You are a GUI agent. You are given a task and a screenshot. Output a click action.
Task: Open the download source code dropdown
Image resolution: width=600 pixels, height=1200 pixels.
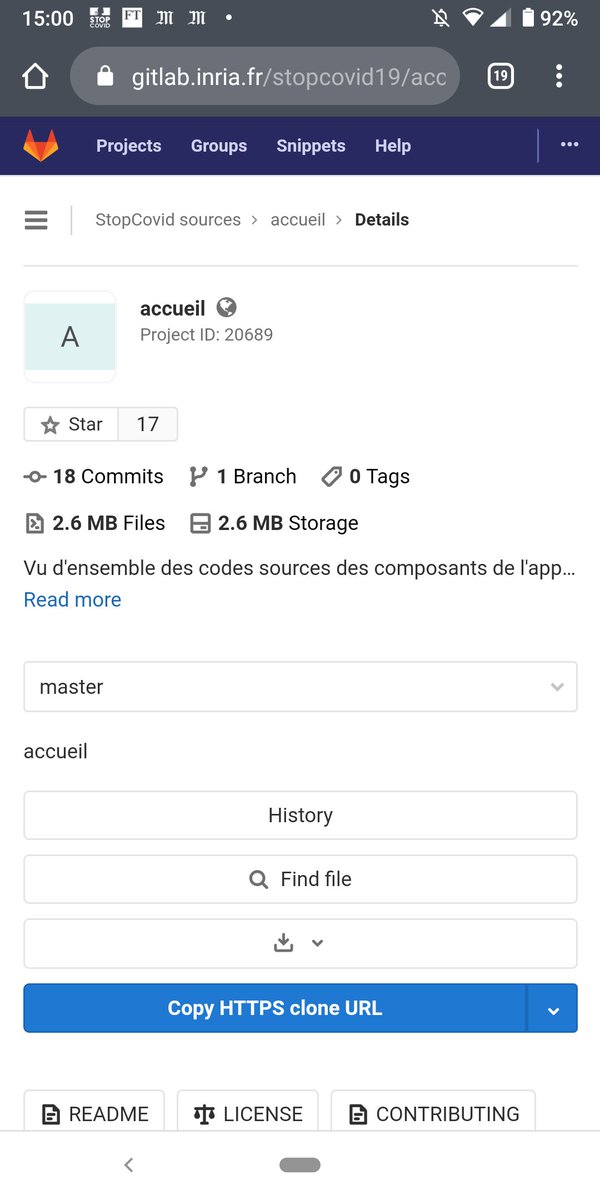[x=300, y=943]
